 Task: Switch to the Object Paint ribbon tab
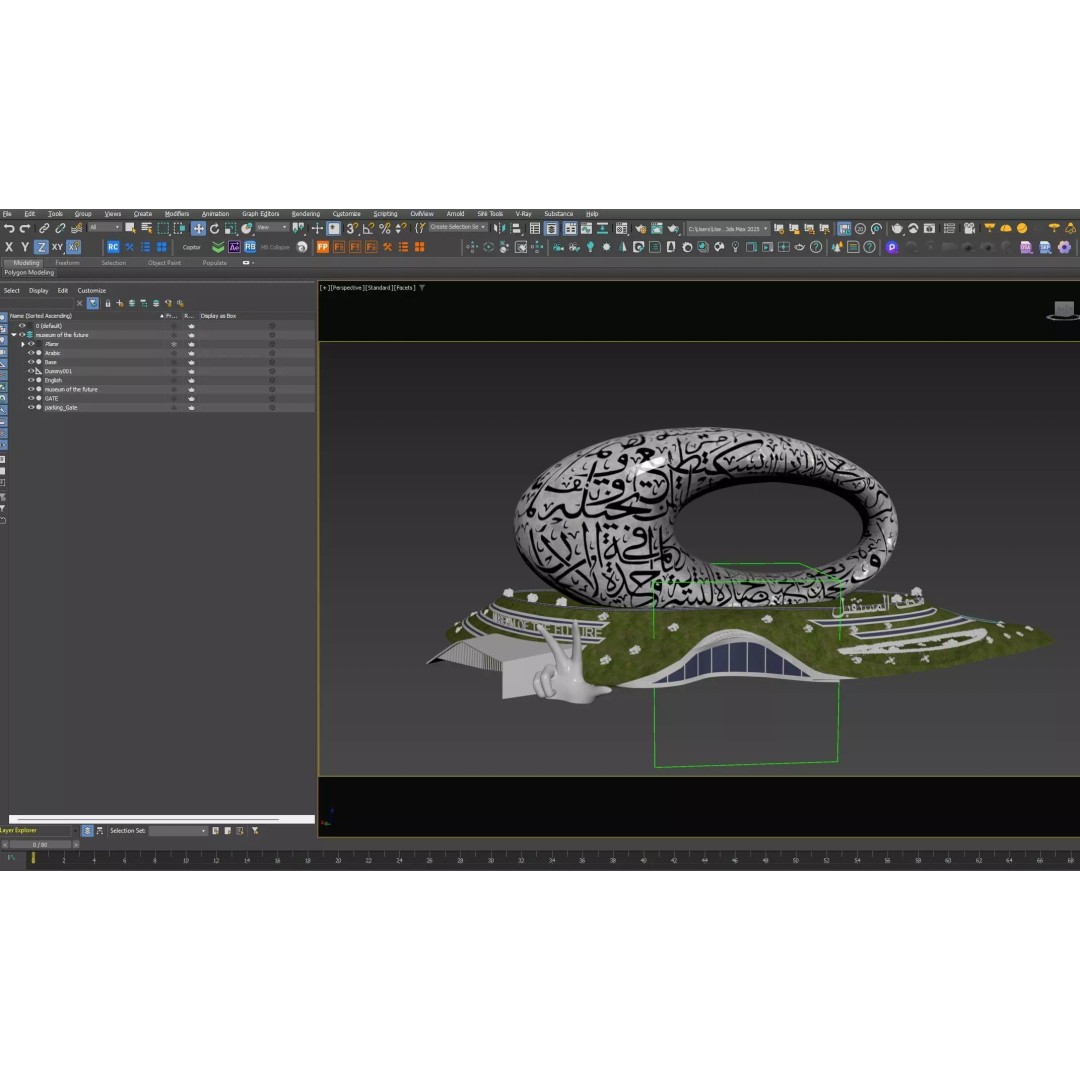[164, 262]
